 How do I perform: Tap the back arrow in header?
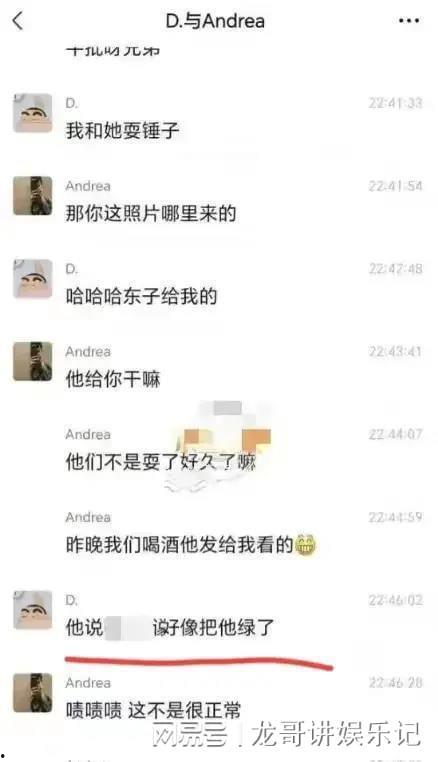click(18, 20)
